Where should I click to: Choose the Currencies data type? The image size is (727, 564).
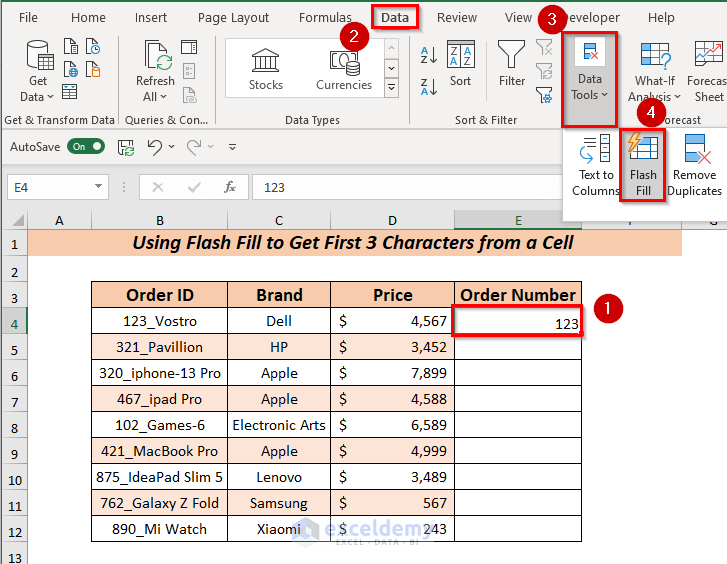tap(343, 69)
